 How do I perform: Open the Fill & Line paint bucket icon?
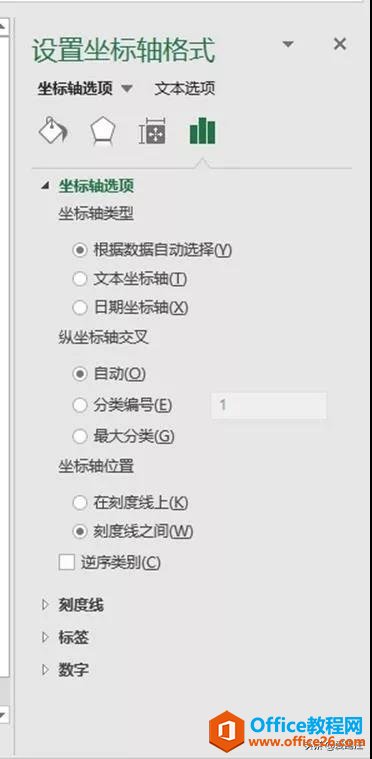pyautogui.click(x=53, y=131)
